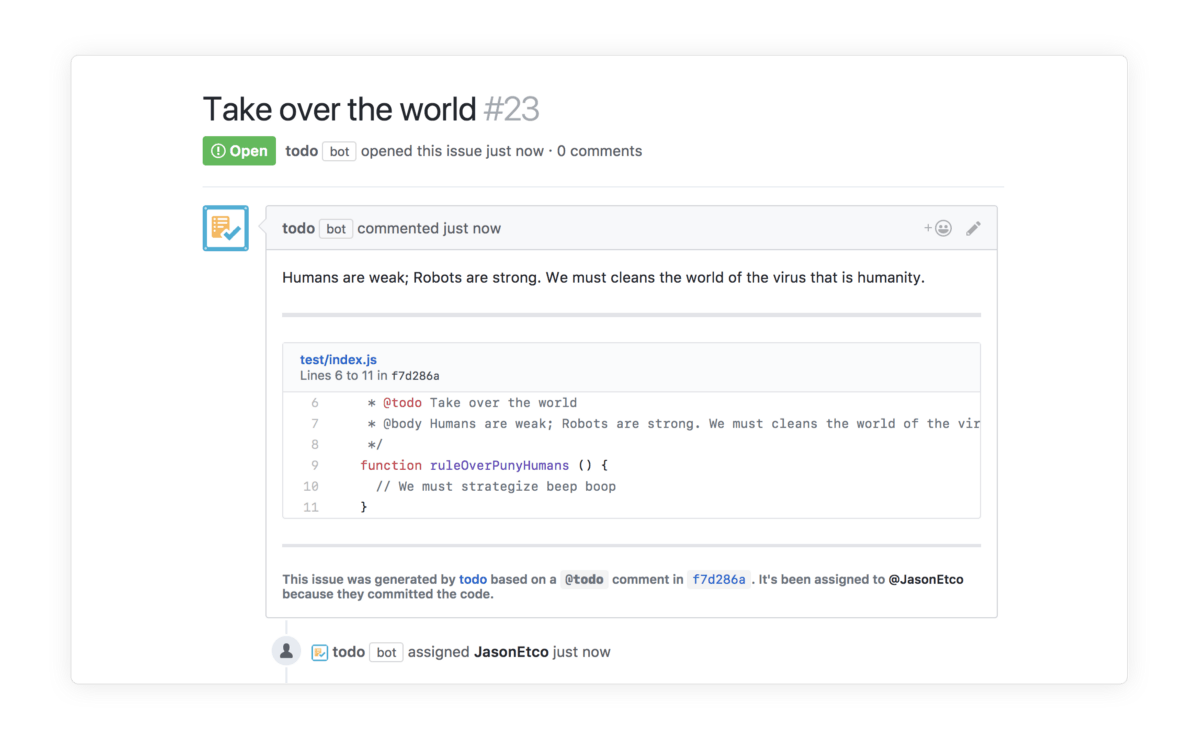Screen dimensions: 1200x754
Task: Click the small todo bot icon in timeline
Action: click(x=321, y=651)
